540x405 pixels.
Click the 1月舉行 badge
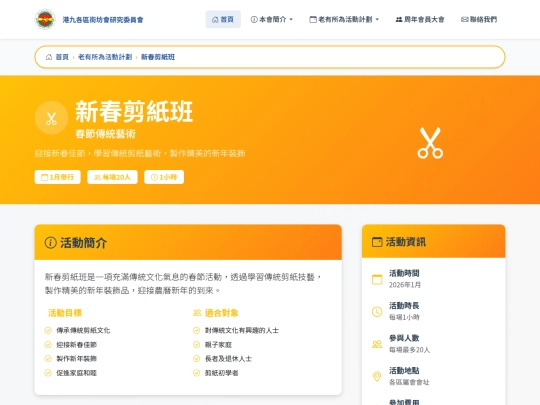tap(58, 177)
